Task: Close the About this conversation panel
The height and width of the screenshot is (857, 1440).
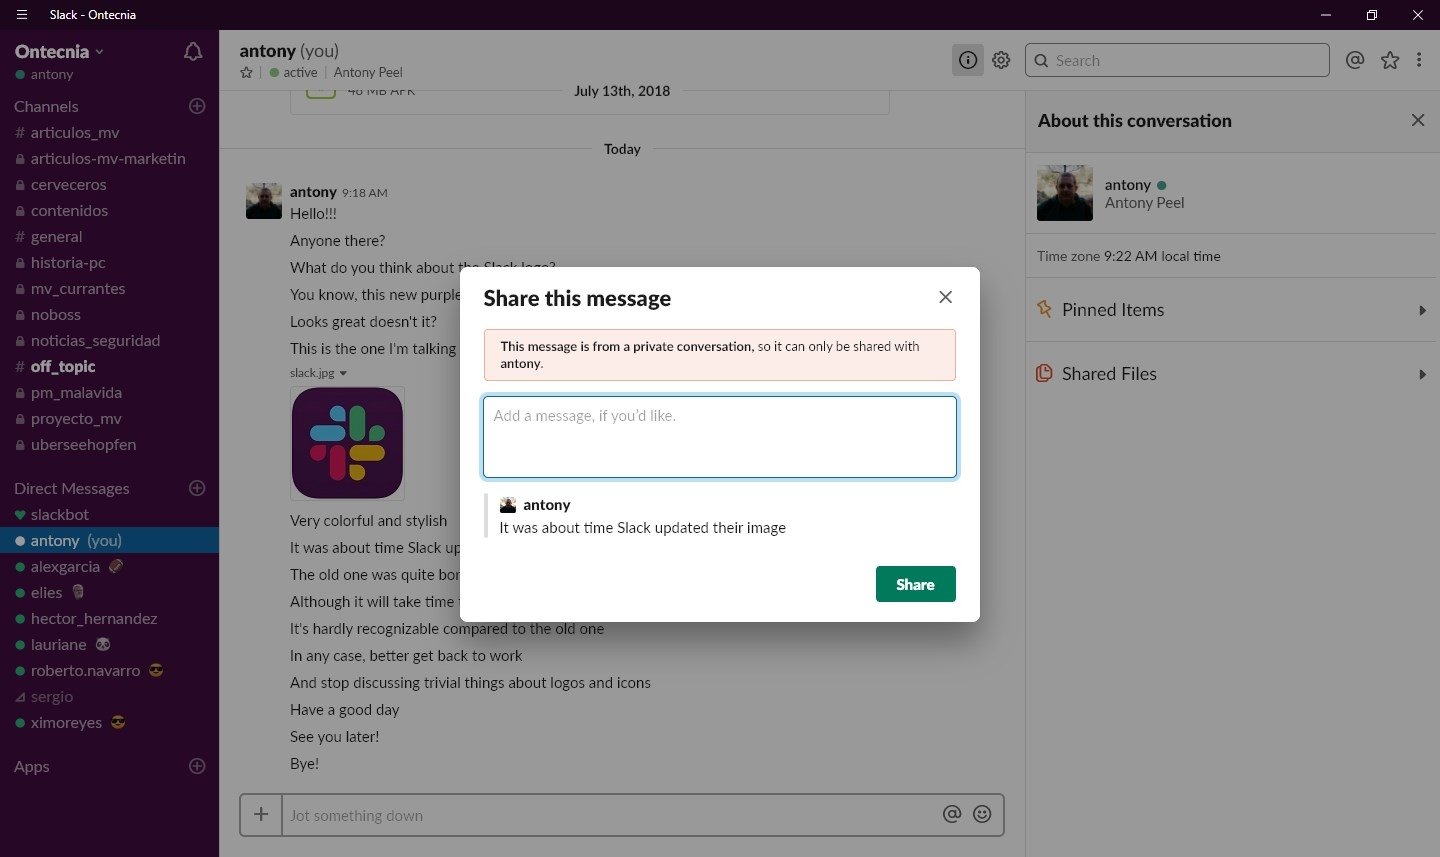Action: coord(1418,120)
